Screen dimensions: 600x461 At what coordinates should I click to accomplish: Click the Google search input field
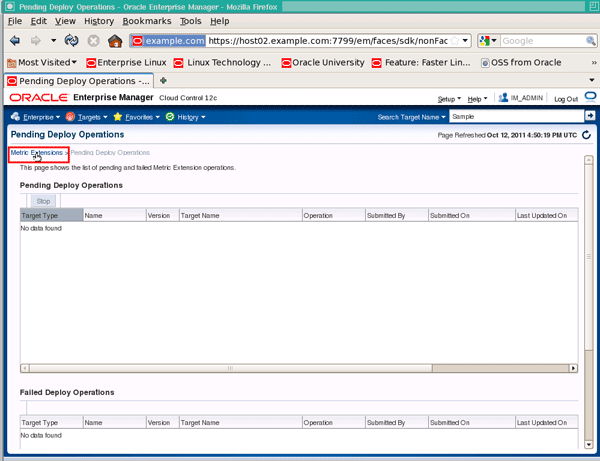pos(543,41)
